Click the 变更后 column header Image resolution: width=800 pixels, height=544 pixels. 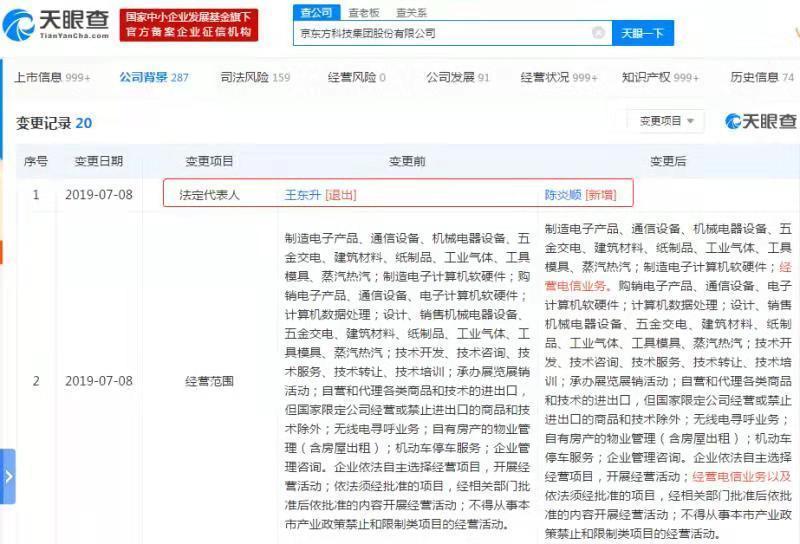coord(668,161)
